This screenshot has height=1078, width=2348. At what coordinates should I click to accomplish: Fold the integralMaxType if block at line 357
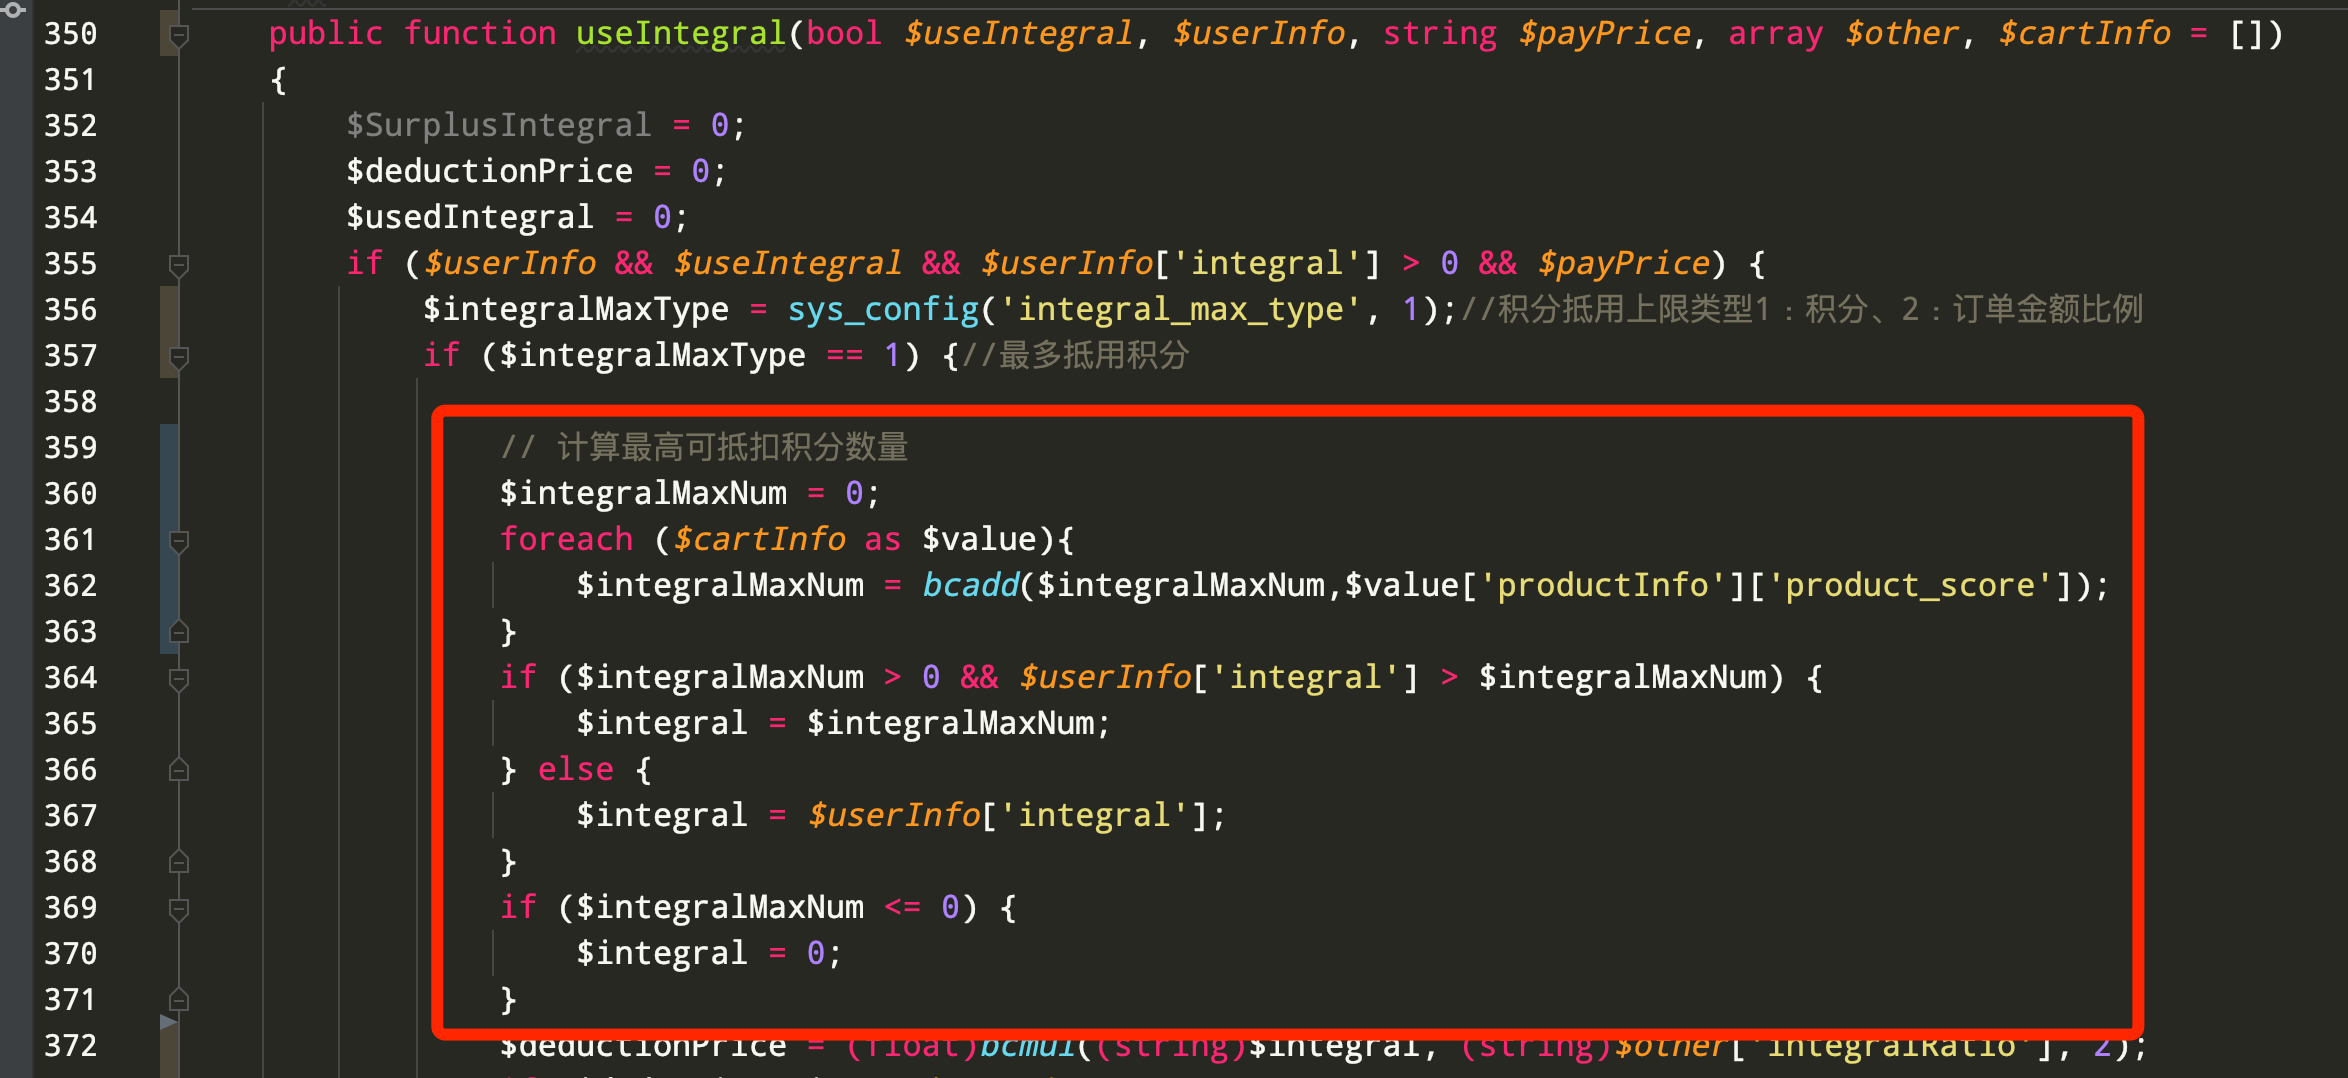click(179, 358)
